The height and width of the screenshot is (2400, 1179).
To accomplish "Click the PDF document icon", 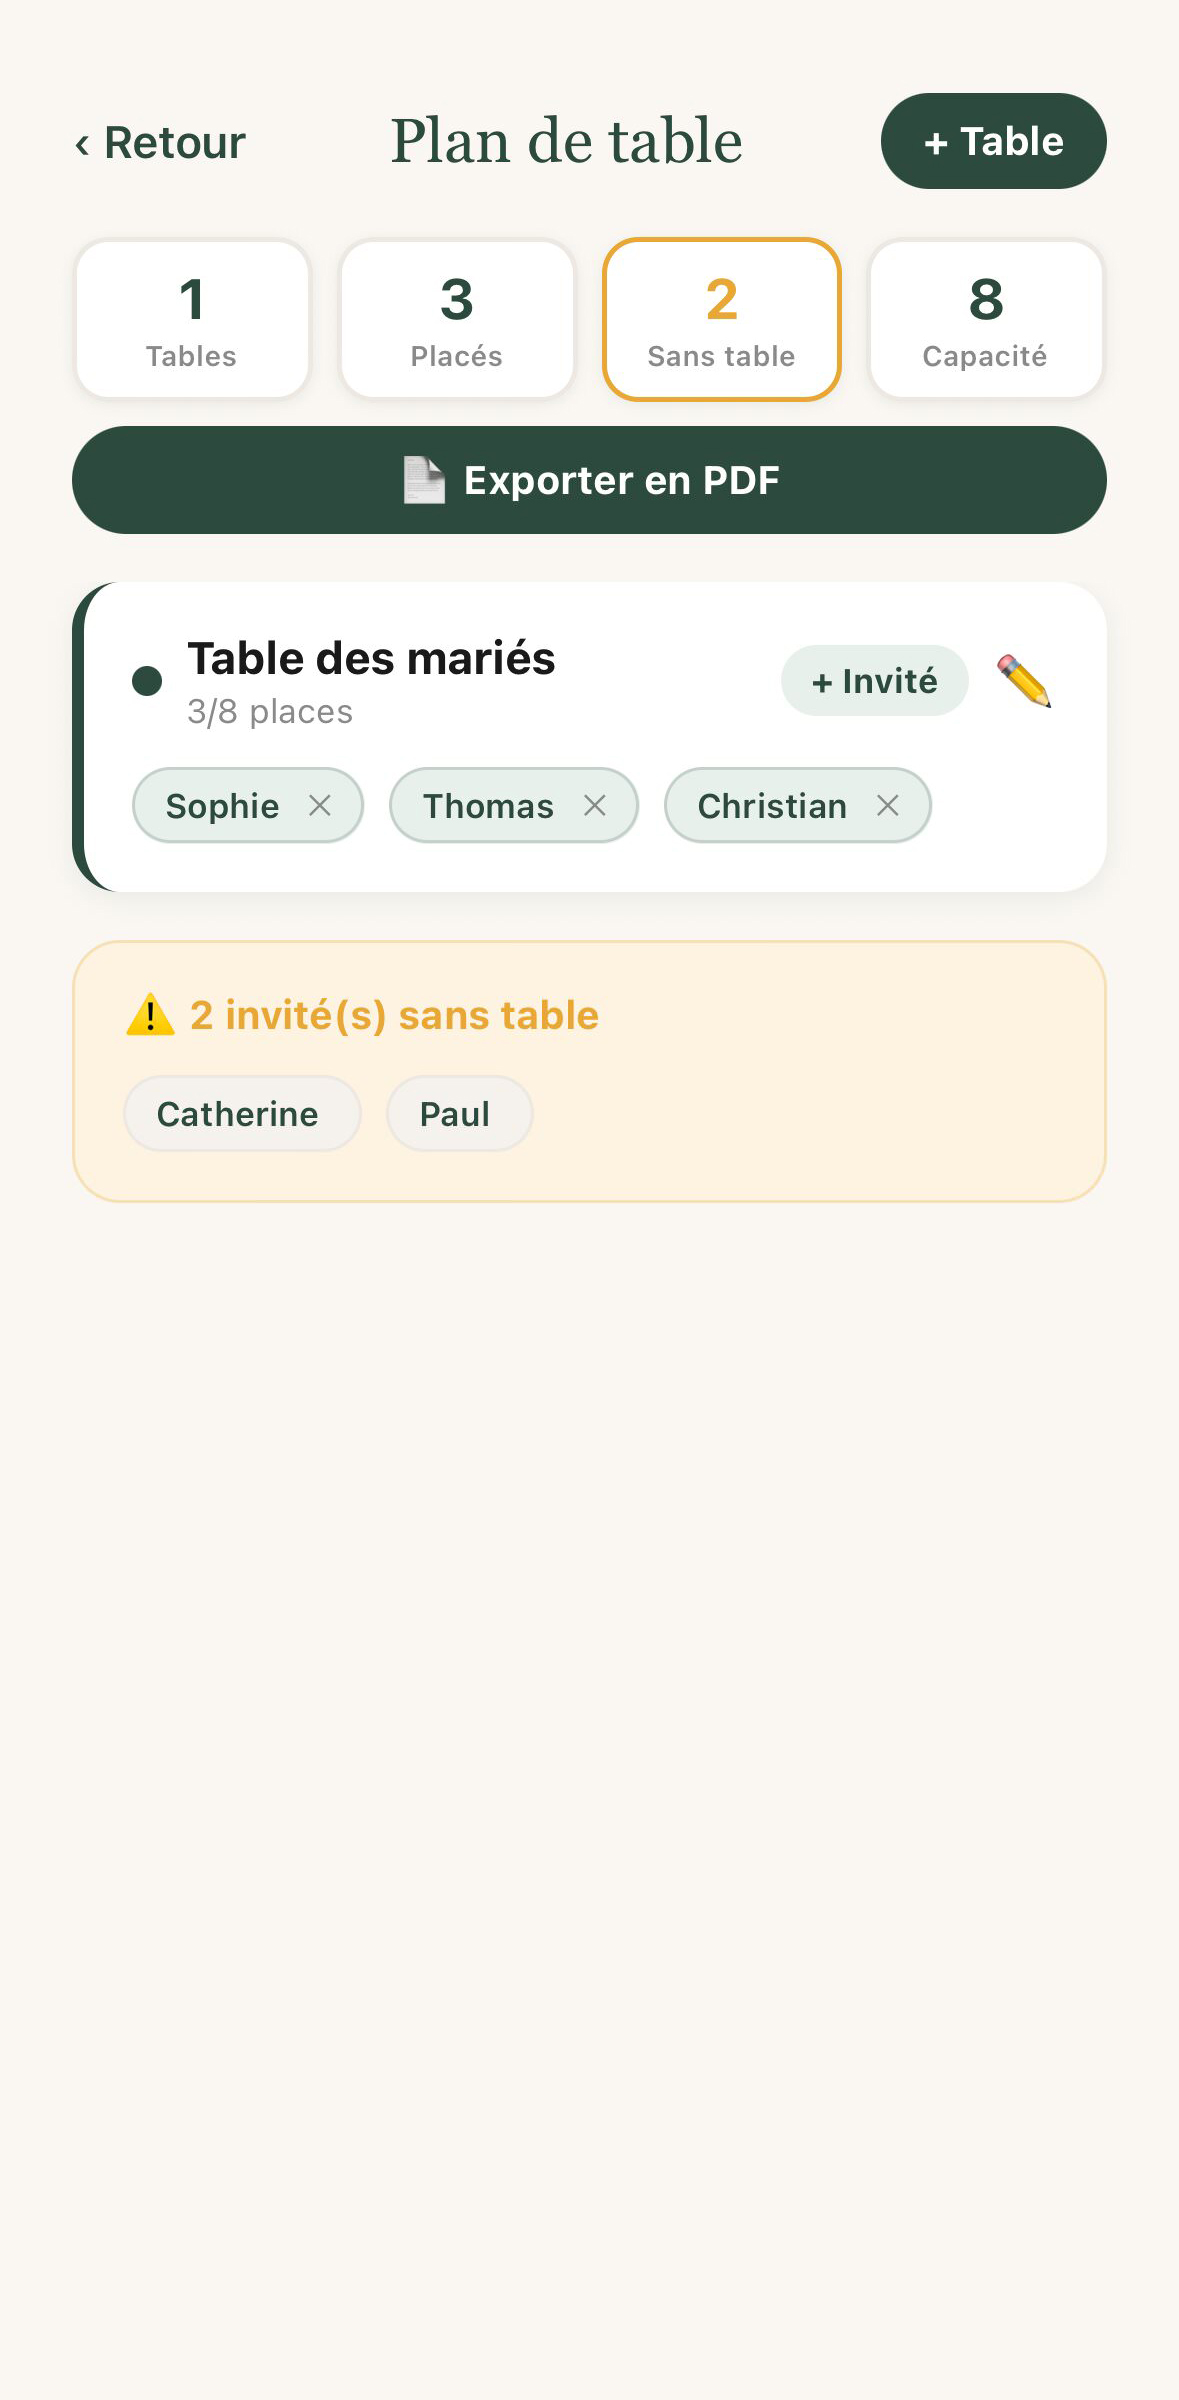I will coord(424,481).
